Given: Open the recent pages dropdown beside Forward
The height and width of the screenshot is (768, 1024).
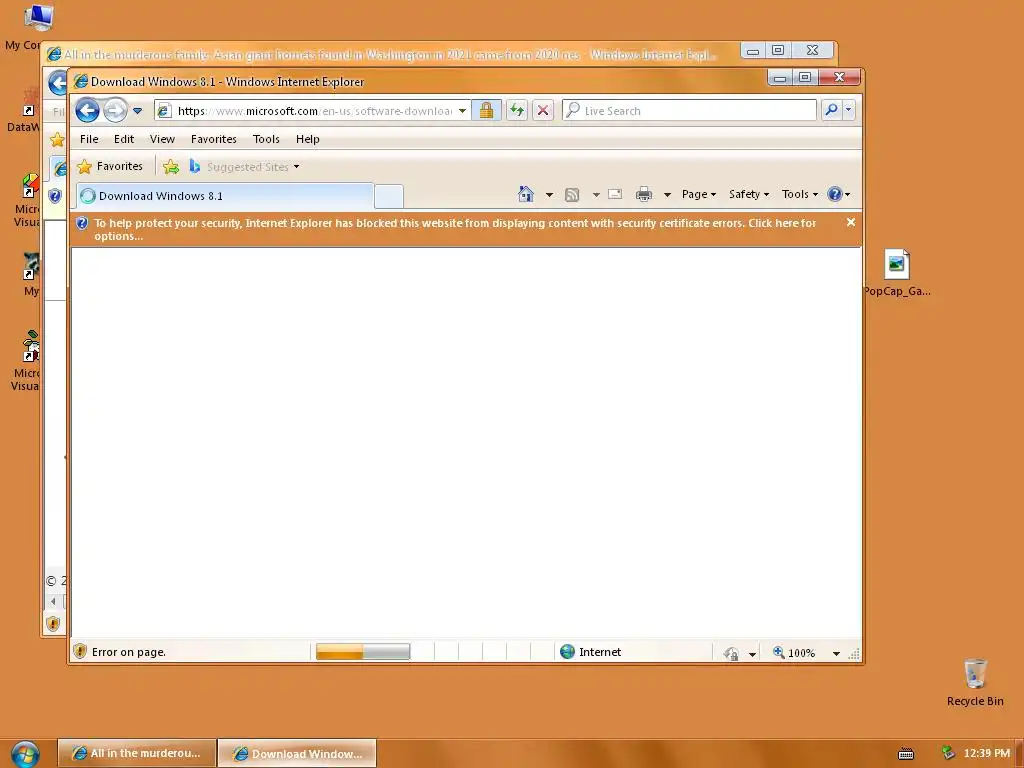Looking at the screenshot, I should pyautogui.click(x=137, y=111).
